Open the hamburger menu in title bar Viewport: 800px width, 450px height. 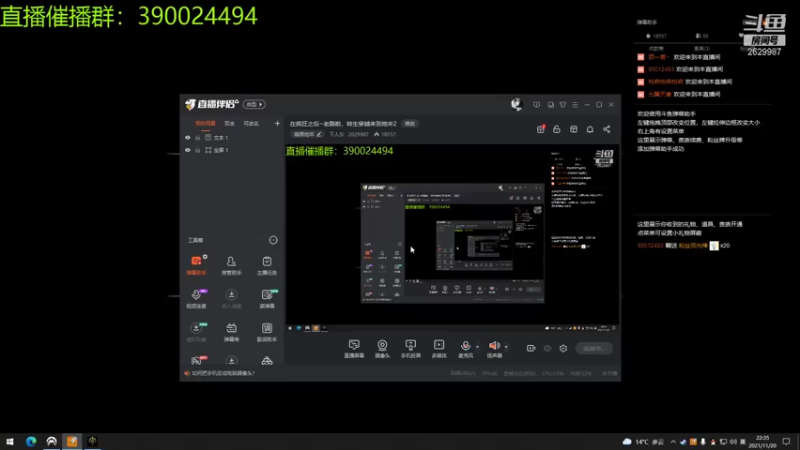(x=575, y=105)
